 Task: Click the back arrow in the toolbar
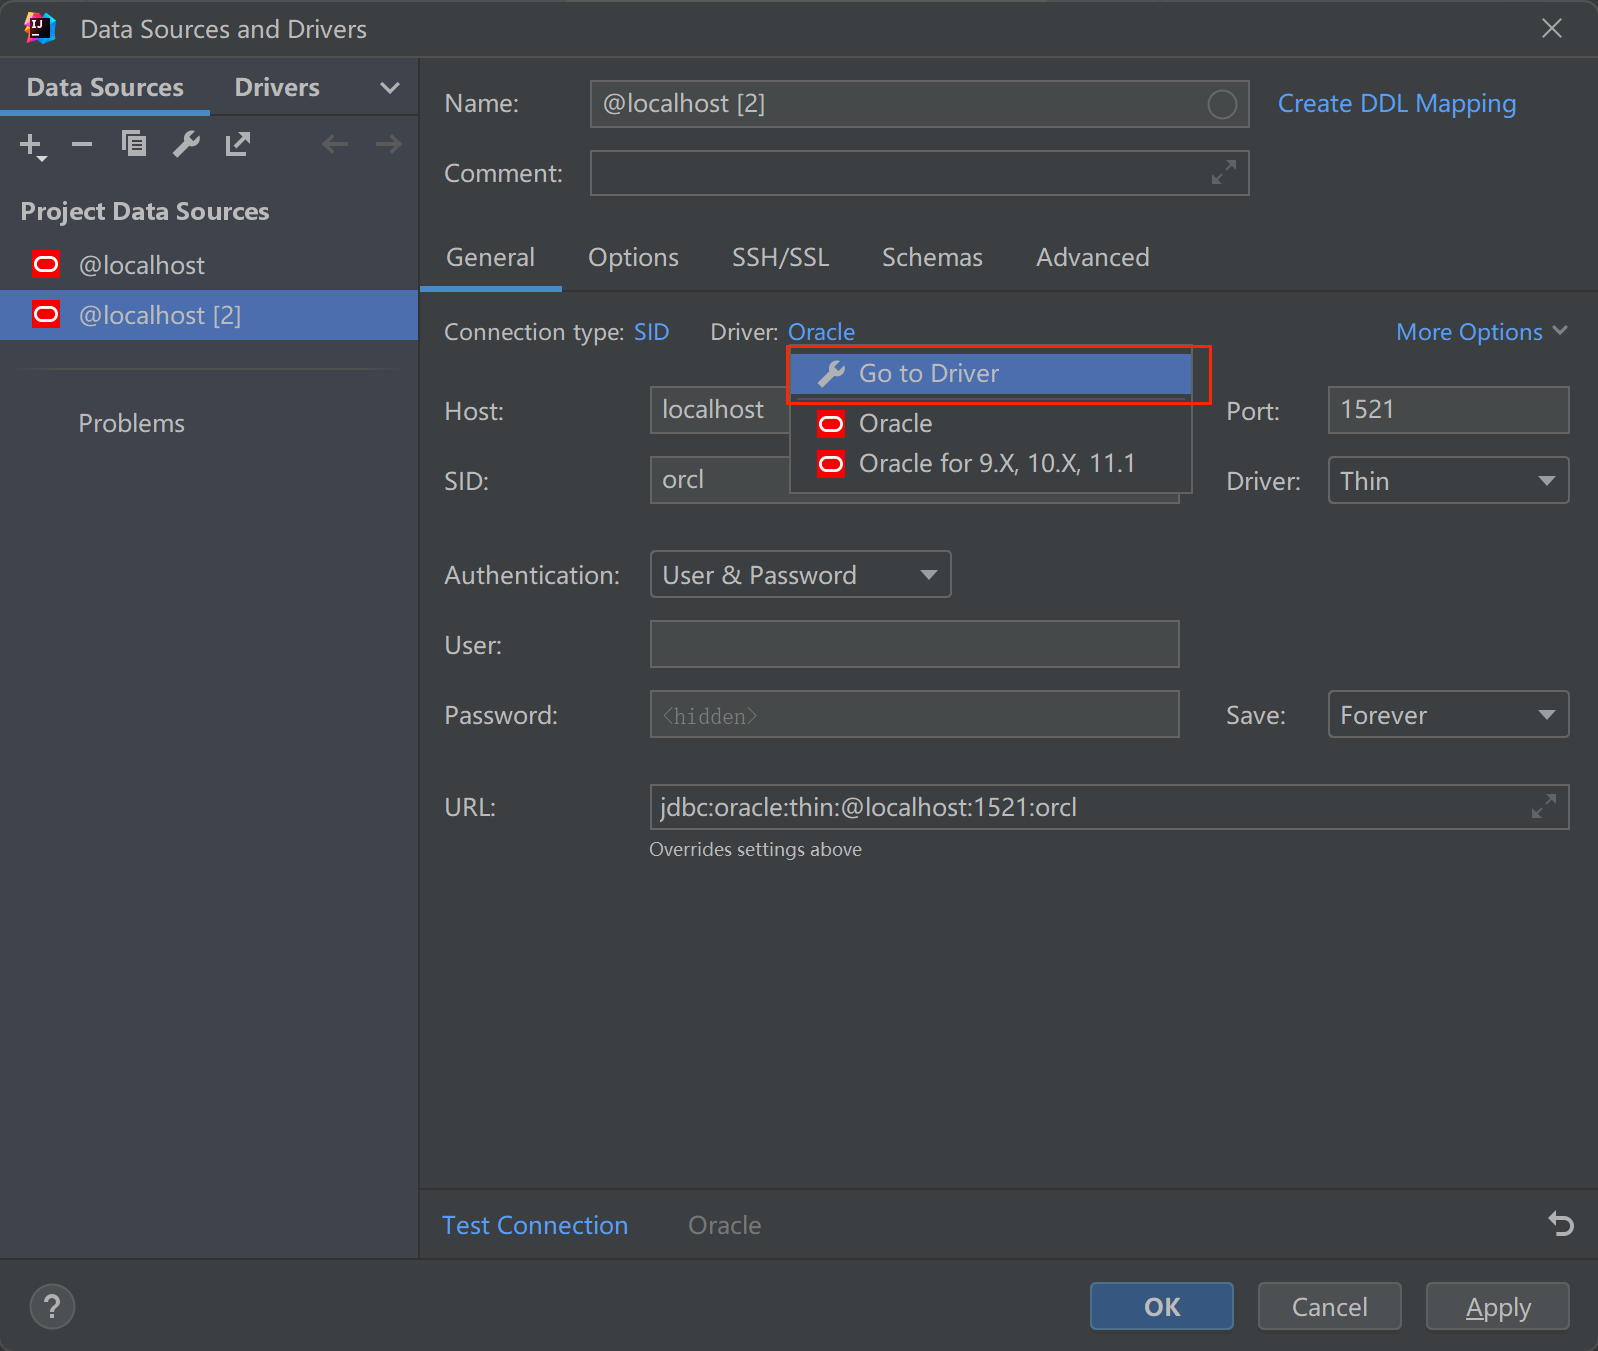point(335,145)
